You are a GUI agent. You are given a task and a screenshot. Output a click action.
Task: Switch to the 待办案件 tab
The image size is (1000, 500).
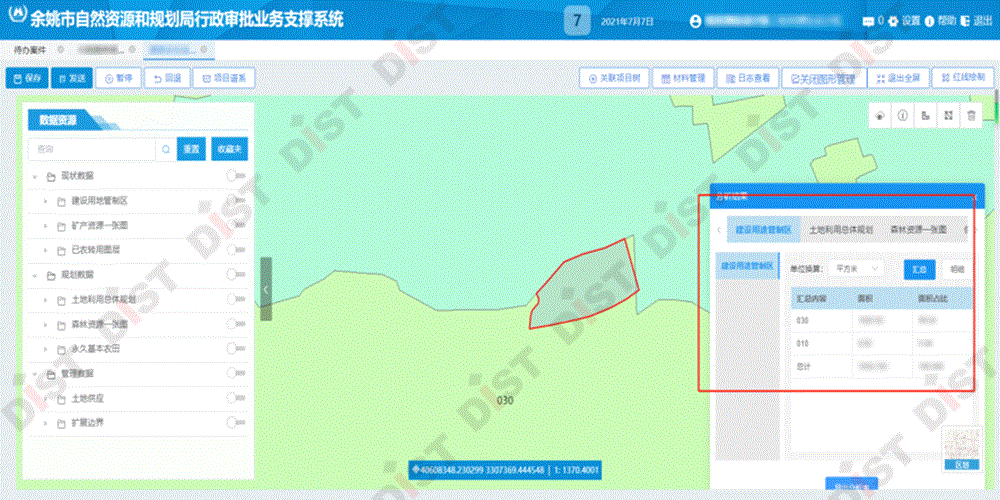tap(33, 48)
